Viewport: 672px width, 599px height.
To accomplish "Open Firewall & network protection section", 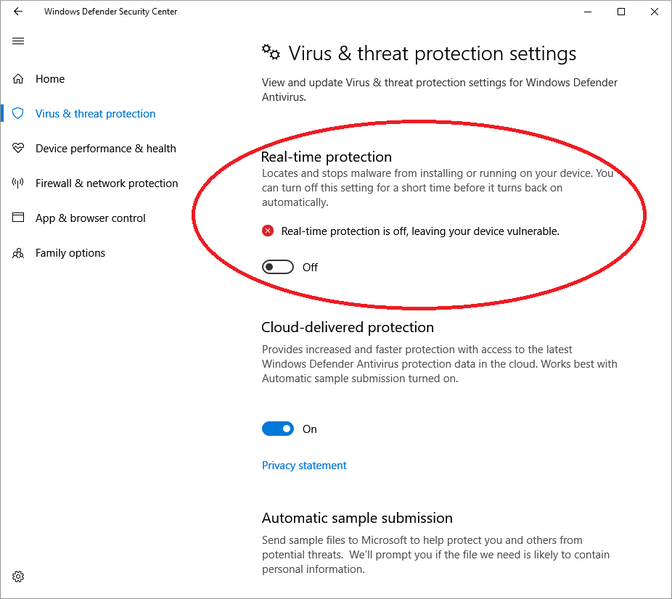I will coord(106,184).
